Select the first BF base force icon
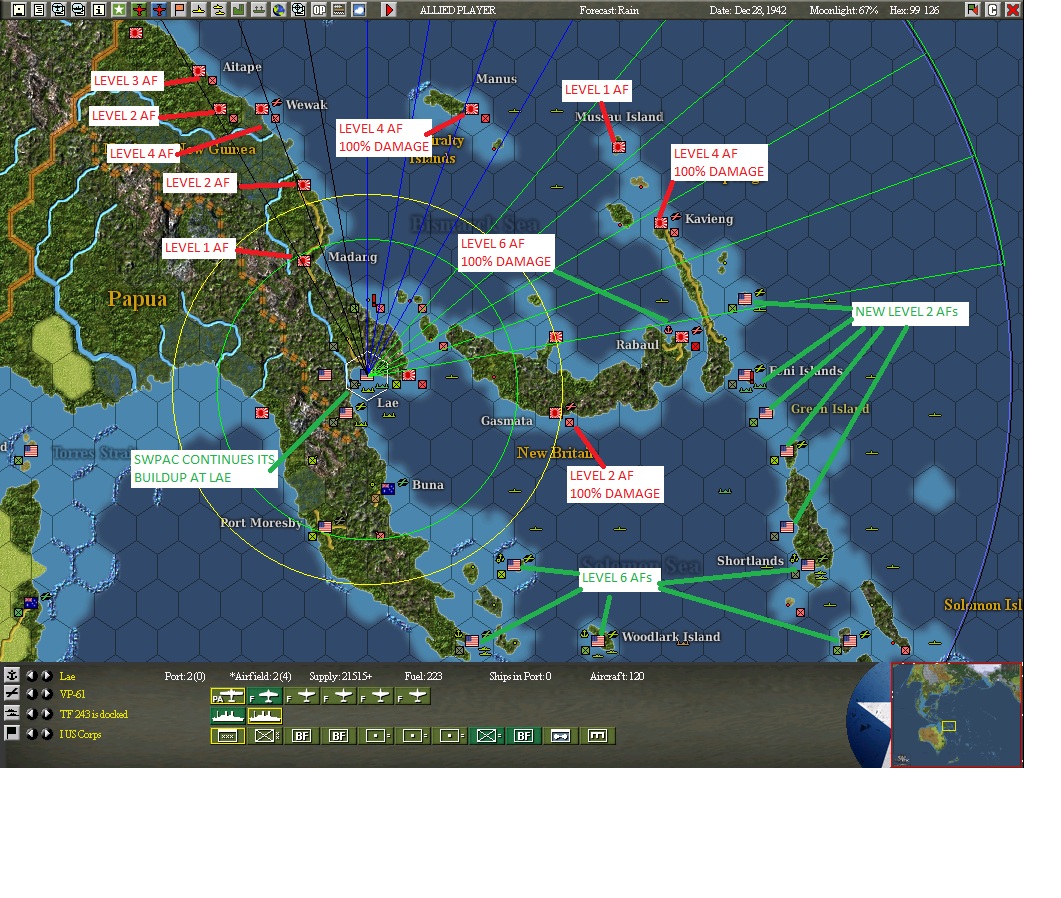 302,736
